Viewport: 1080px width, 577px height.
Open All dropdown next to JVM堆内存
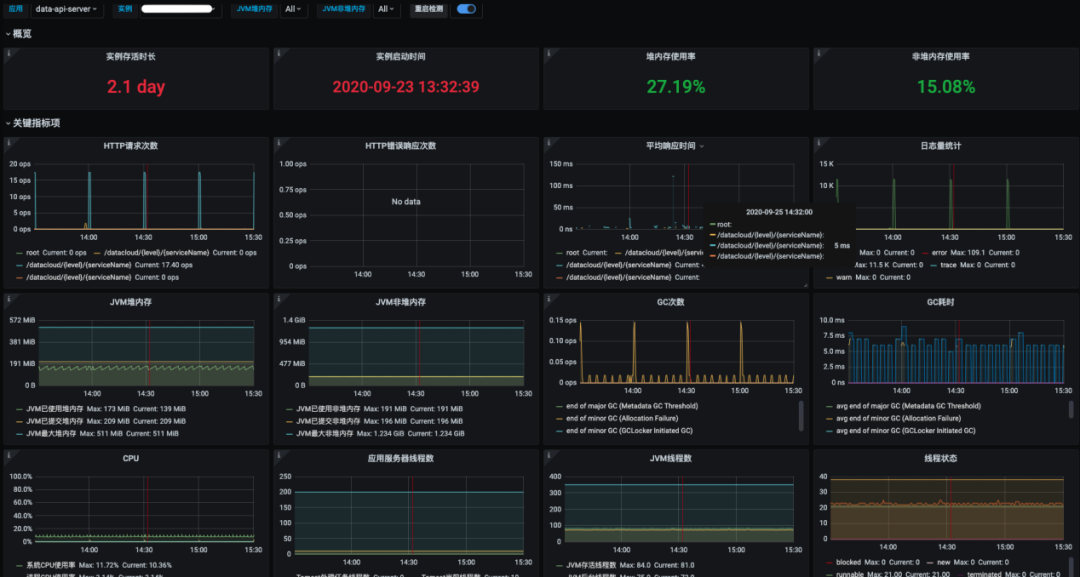coord(293,9)
